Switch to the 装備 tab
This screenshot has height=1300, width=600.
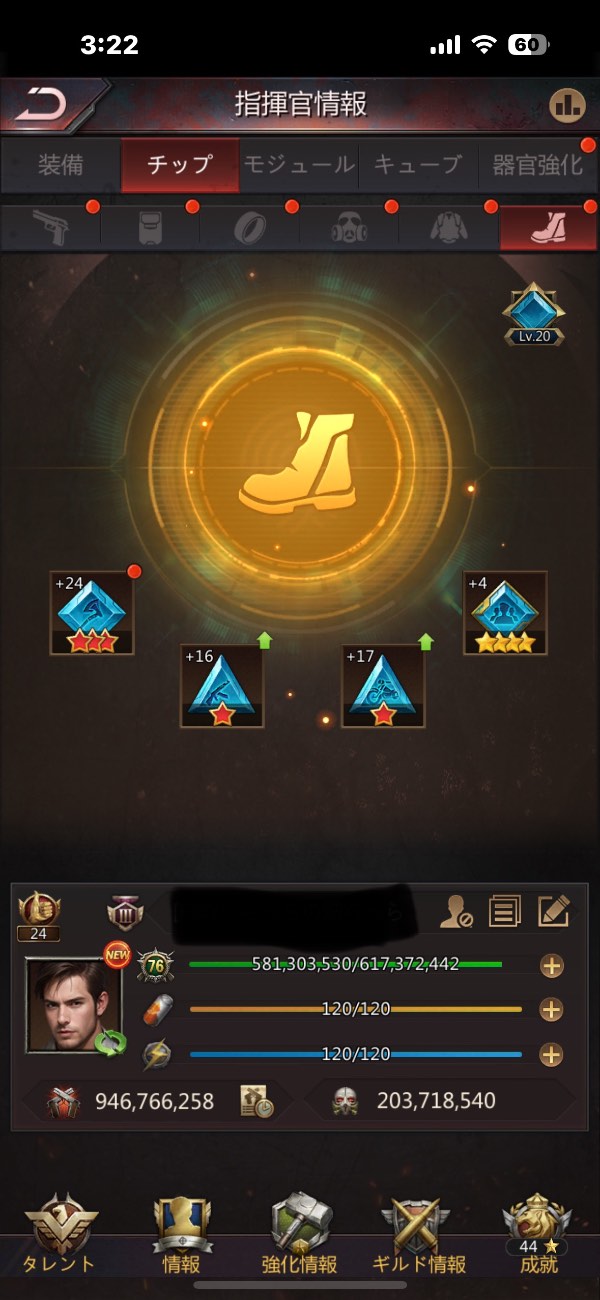pyautogui.click(x=60, y=165)
